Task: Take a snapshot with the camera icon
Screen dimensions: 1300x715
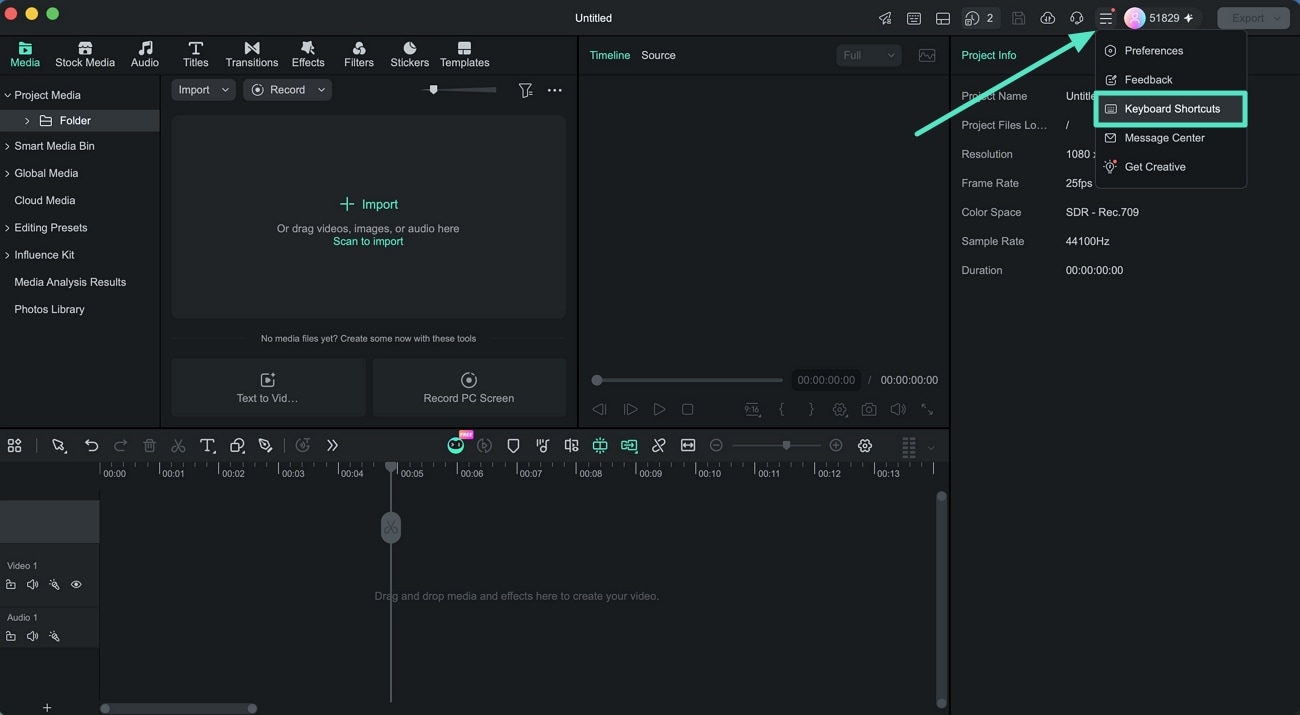Action: 869,409
